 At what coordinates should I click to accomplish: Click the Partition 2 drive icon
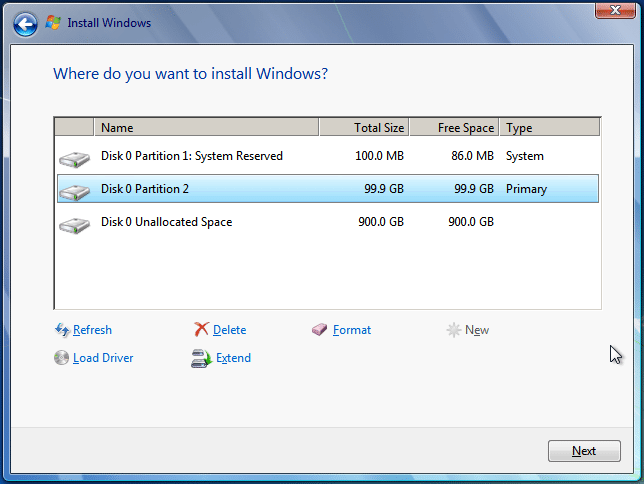74,192
